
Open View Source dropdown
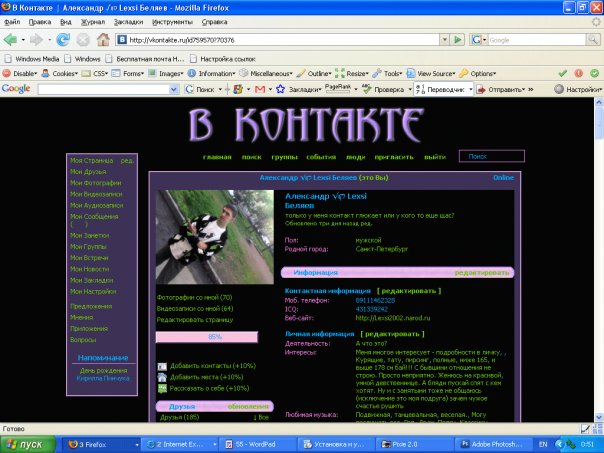coord(432,73)
